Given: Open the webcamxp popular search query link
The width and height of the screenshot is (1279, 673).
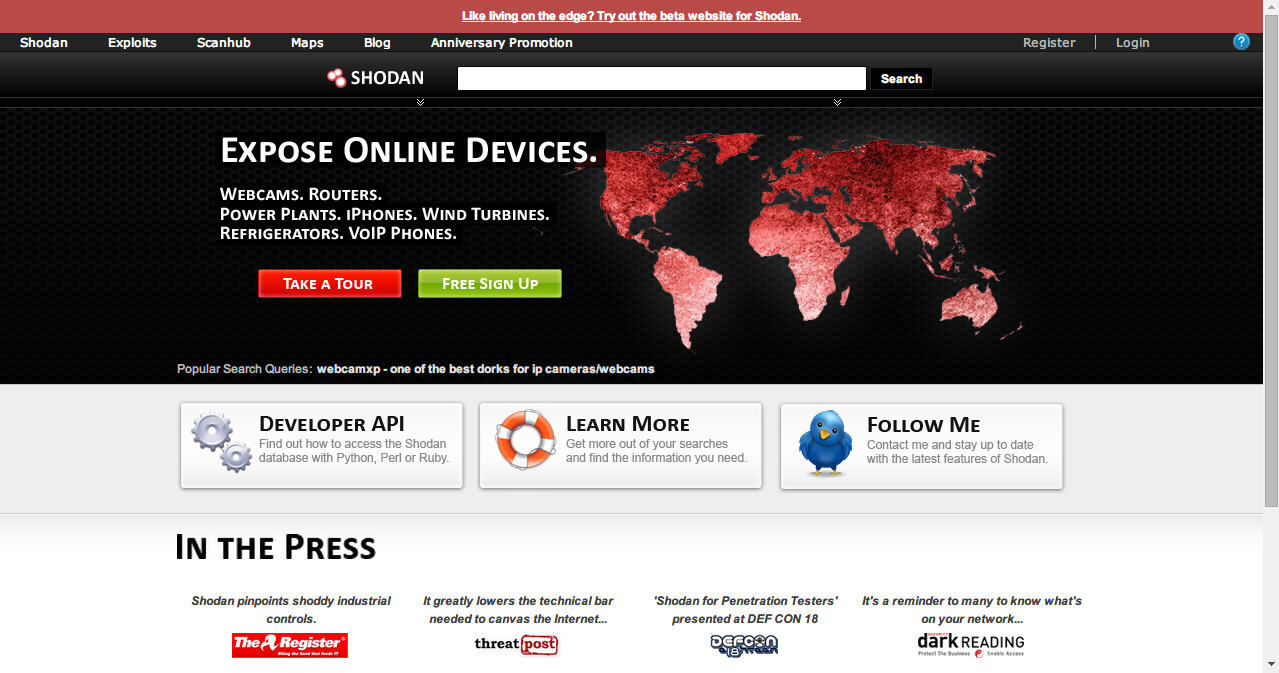Looking at the screenshot, I should [x=486, y=369].
